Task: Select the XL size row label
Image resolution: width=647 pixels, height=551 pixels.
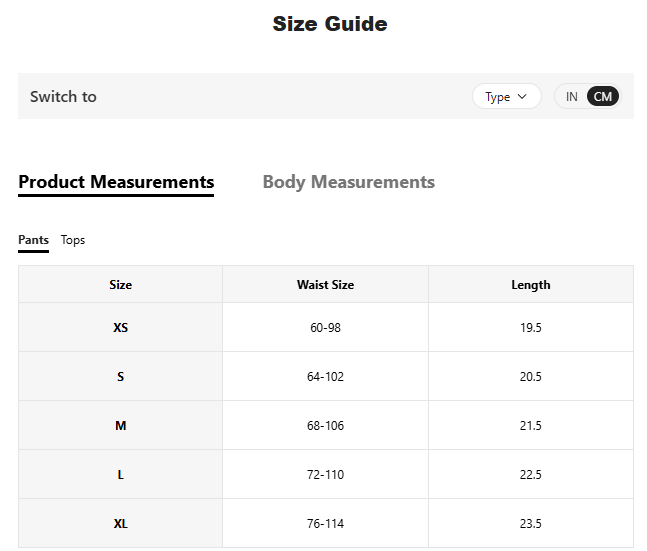Action: (x=120, y=523)
